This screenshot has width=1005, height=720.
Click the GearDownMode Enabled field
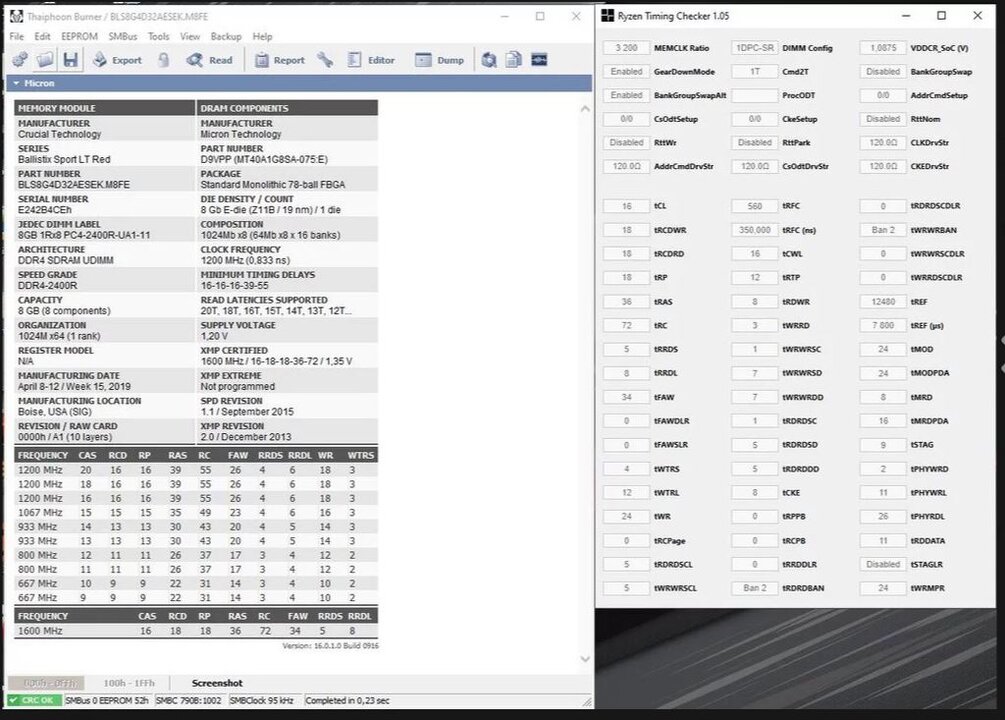coord(626,72)
